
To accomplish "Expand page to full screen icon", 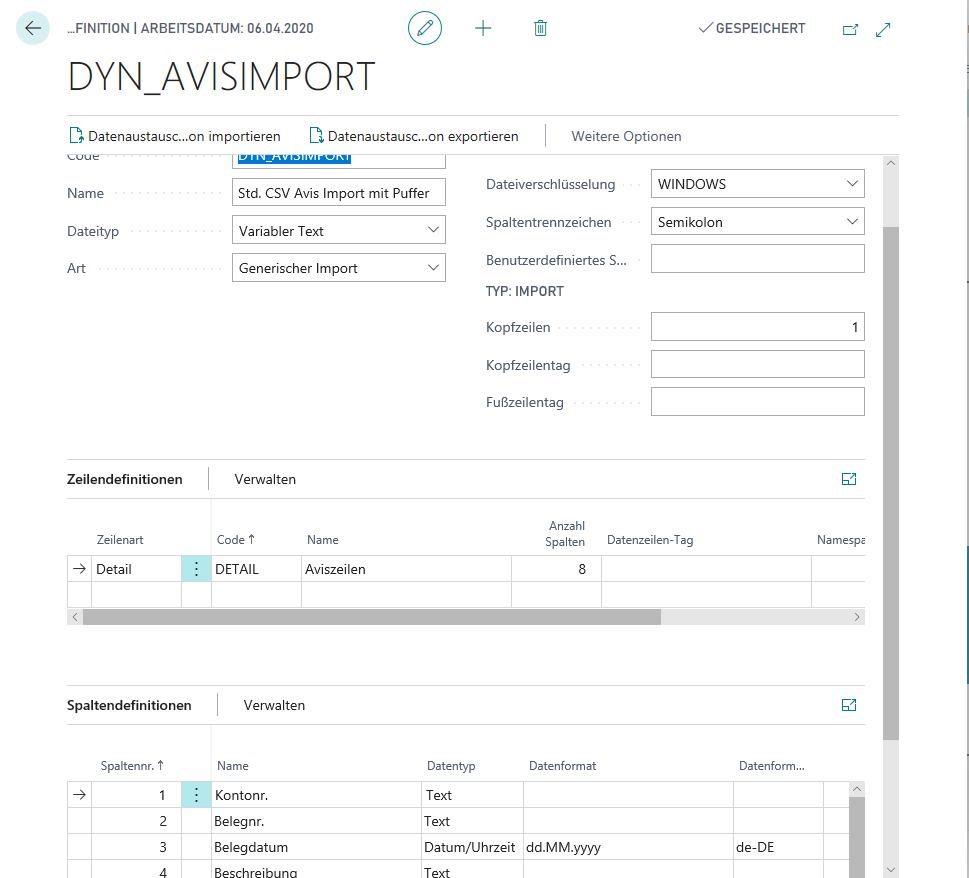I will [x=883, y=30].
